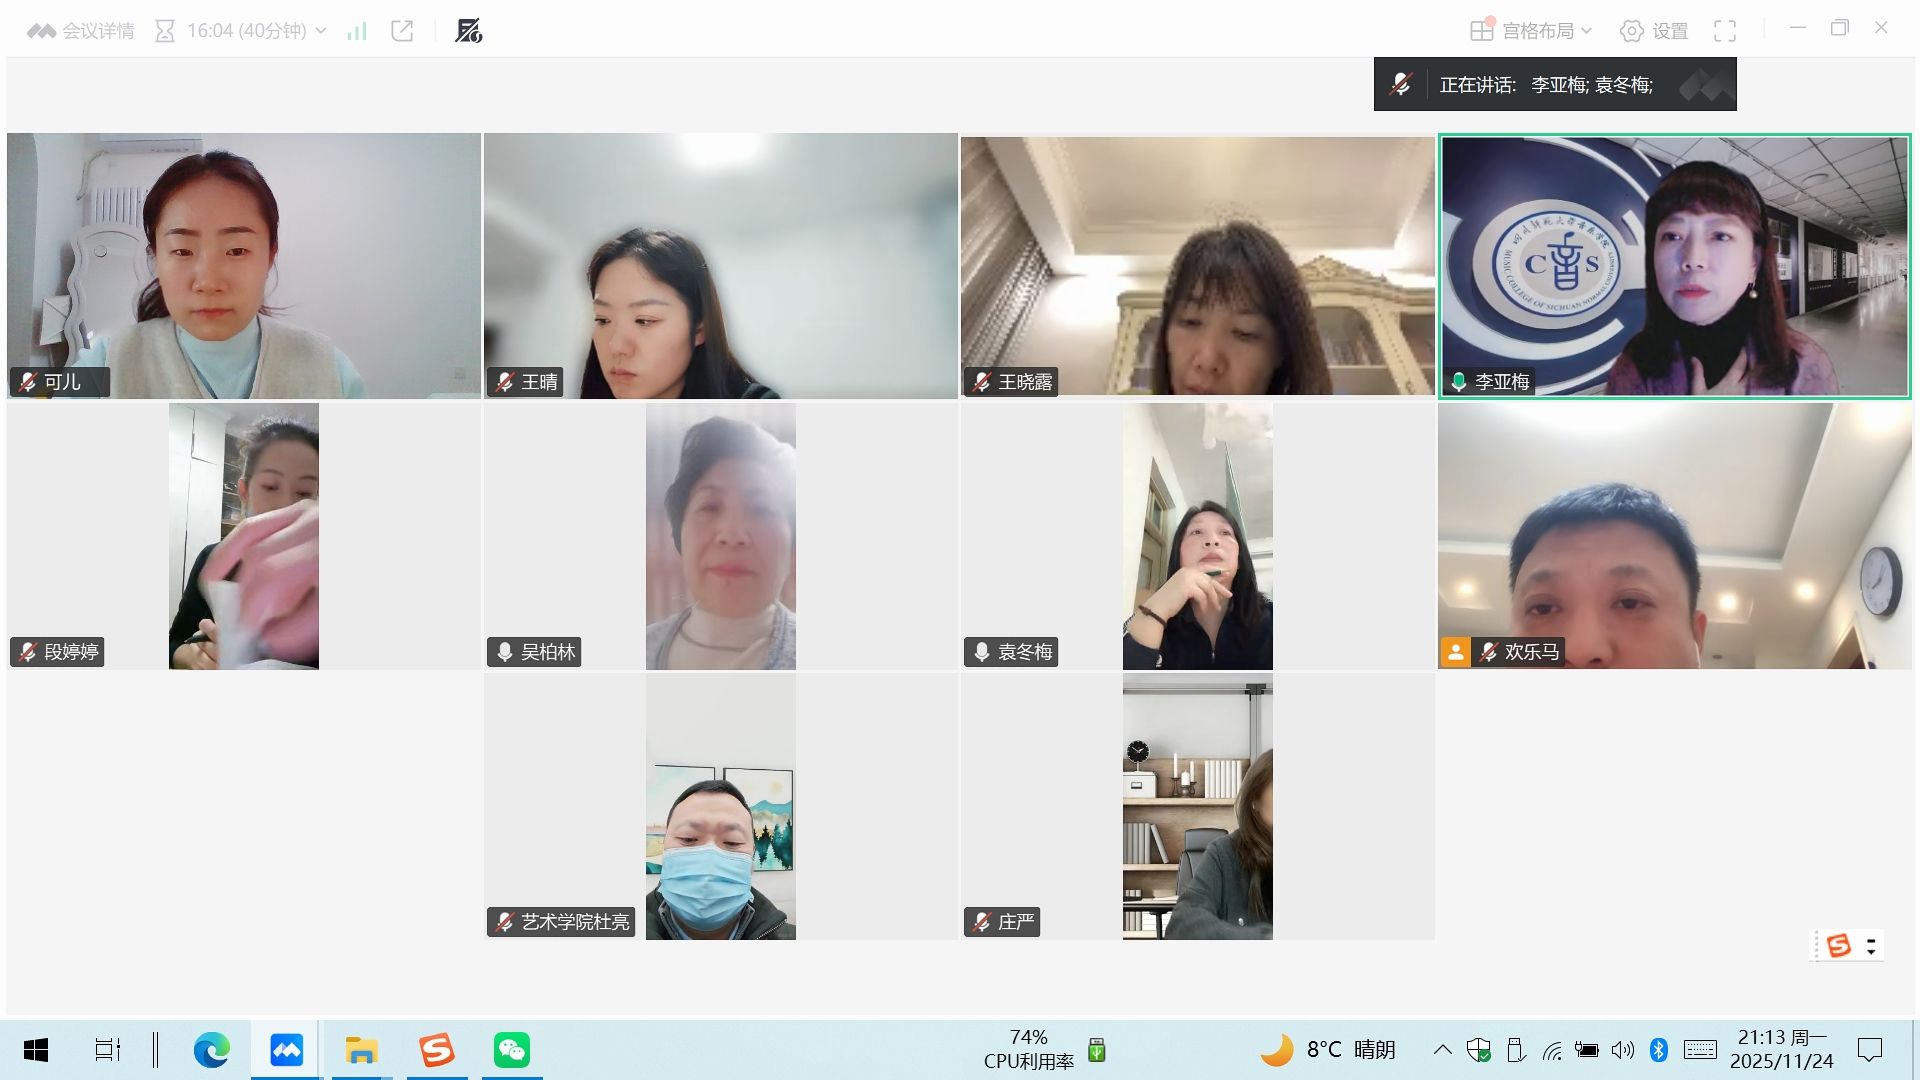The width and height of the screenshot is (1920, 1080).
Task: Select 艺术学院杜亮's video tile
Action: pos(720,806)
